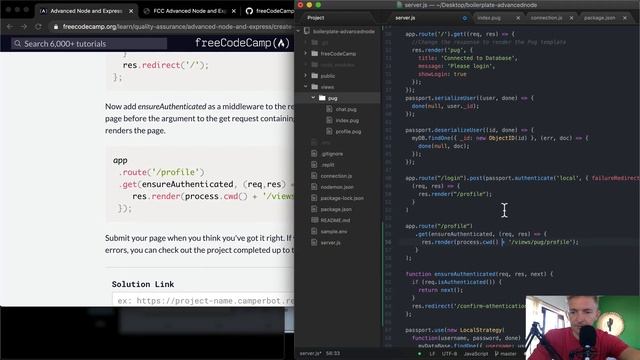Viewport: 640px width, 360px height.
Task: Click the public folder icon
Action: point(314,76)
